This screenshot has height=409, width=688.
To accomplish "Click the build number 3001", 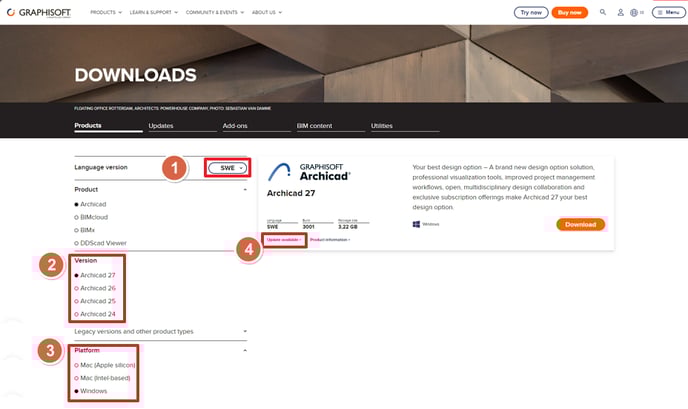I will tap(308, 227).
